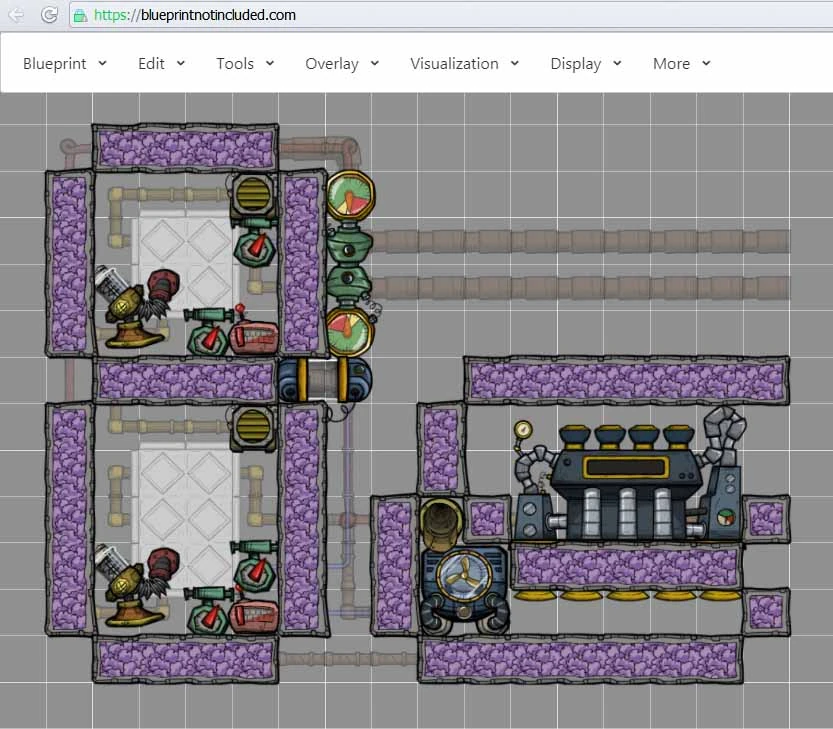Select the gas vent in upper room

[x=253, y=195]
